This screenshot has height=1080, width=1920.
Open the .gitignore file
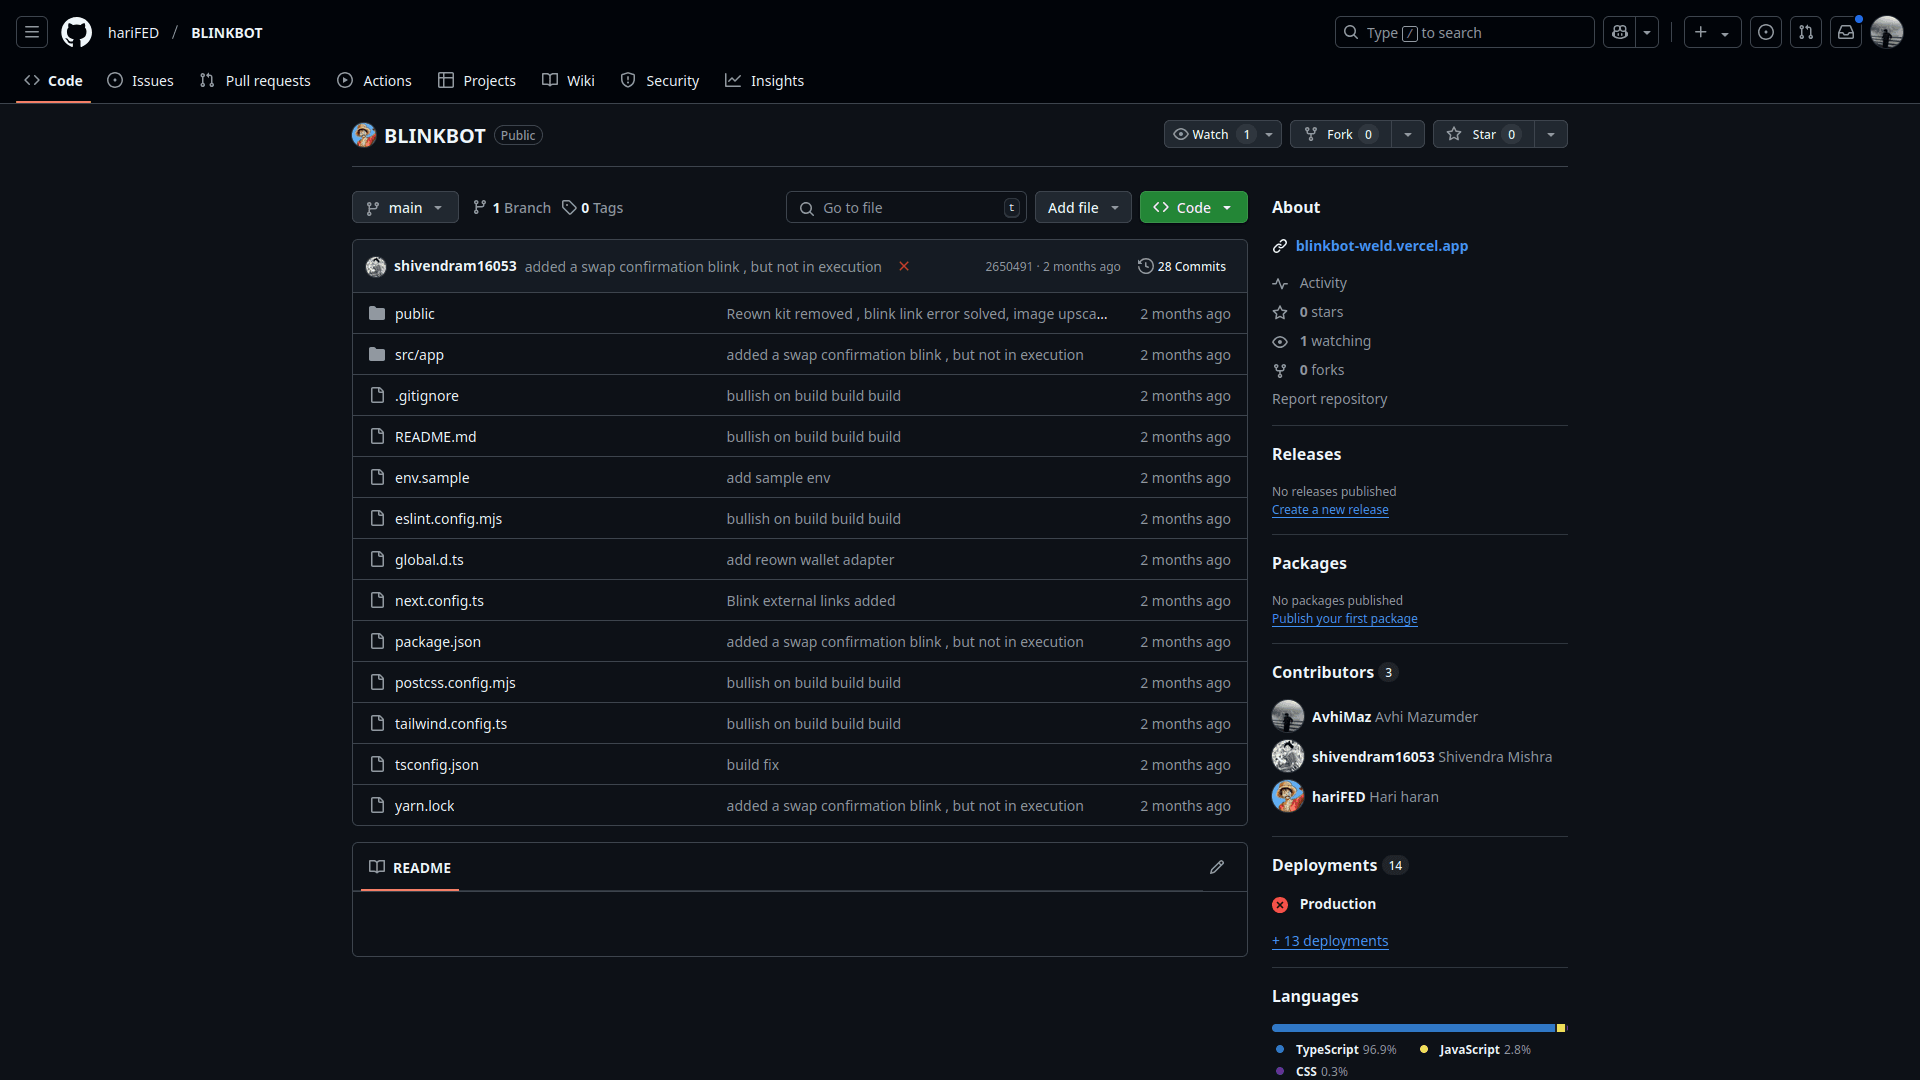click(426, 395)
